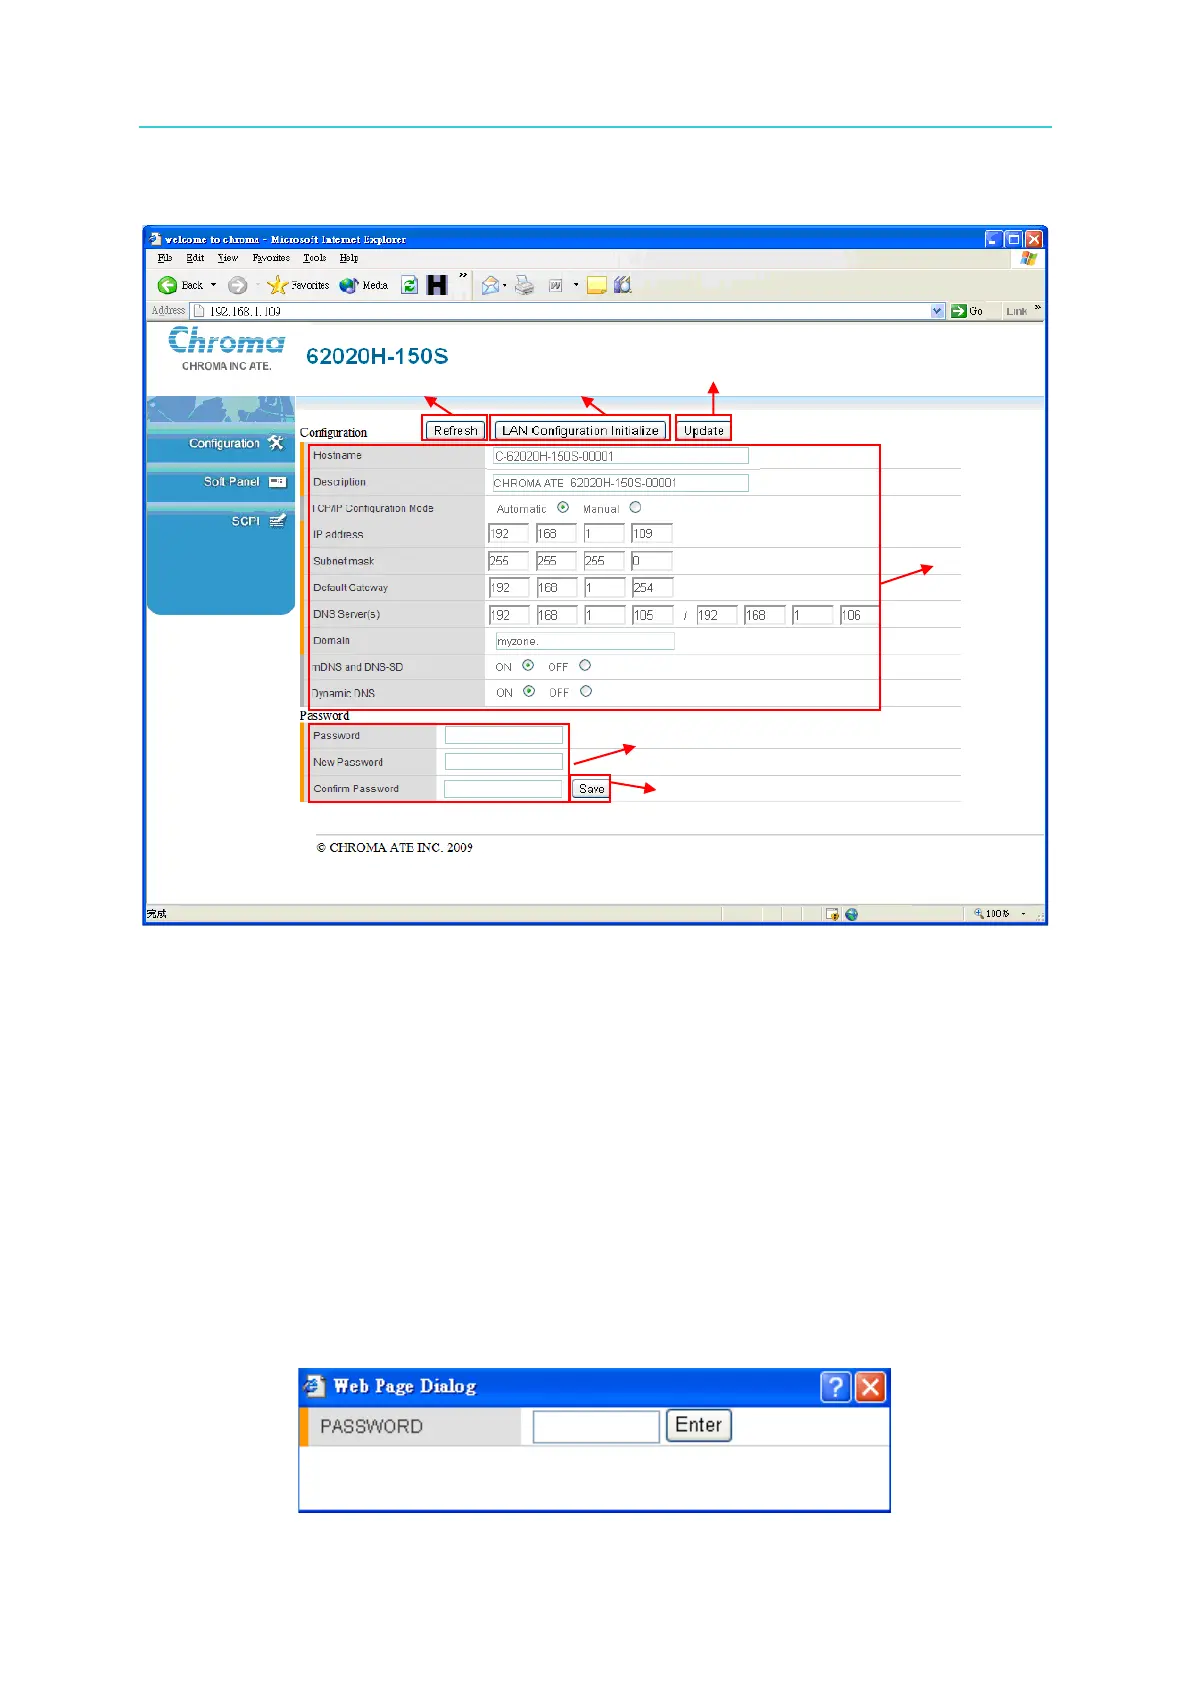Image resolution: width=1191 pixels, height=1684 pixels.
Task: Expand the Links bar chevron
Action: point(1037,307)
